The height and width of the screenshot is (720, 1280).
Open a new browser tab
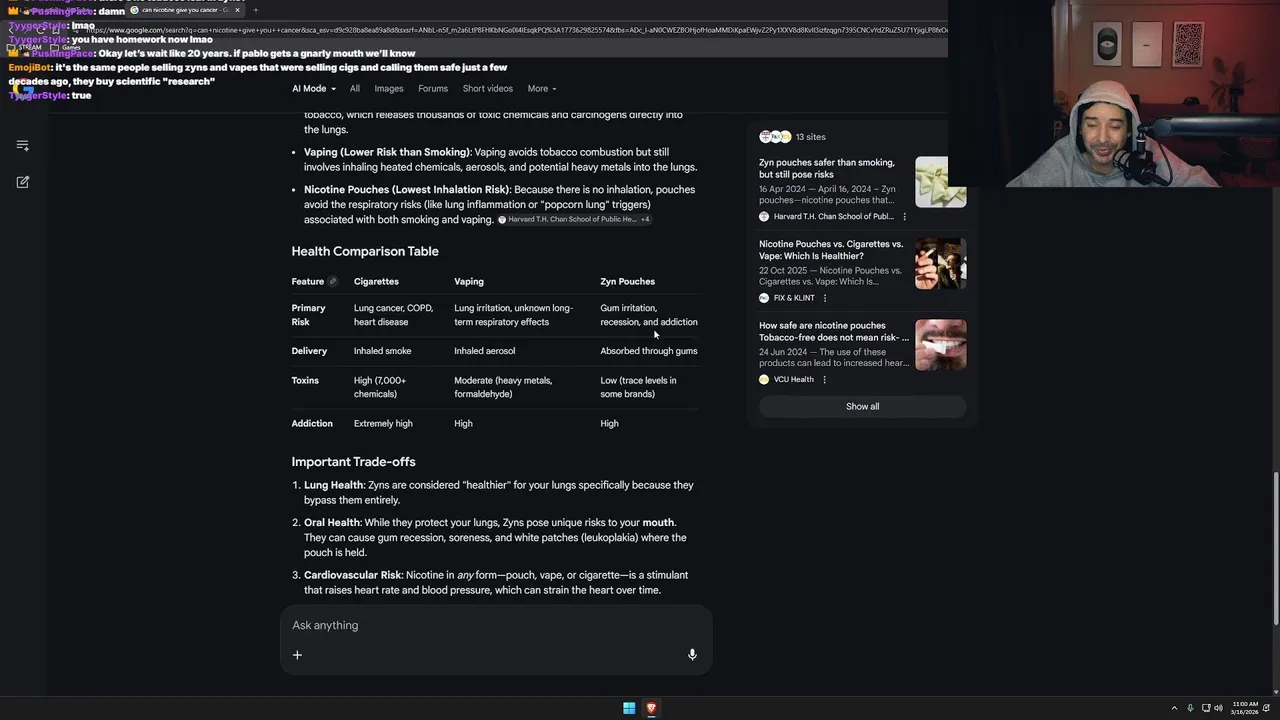pos(255,10)
